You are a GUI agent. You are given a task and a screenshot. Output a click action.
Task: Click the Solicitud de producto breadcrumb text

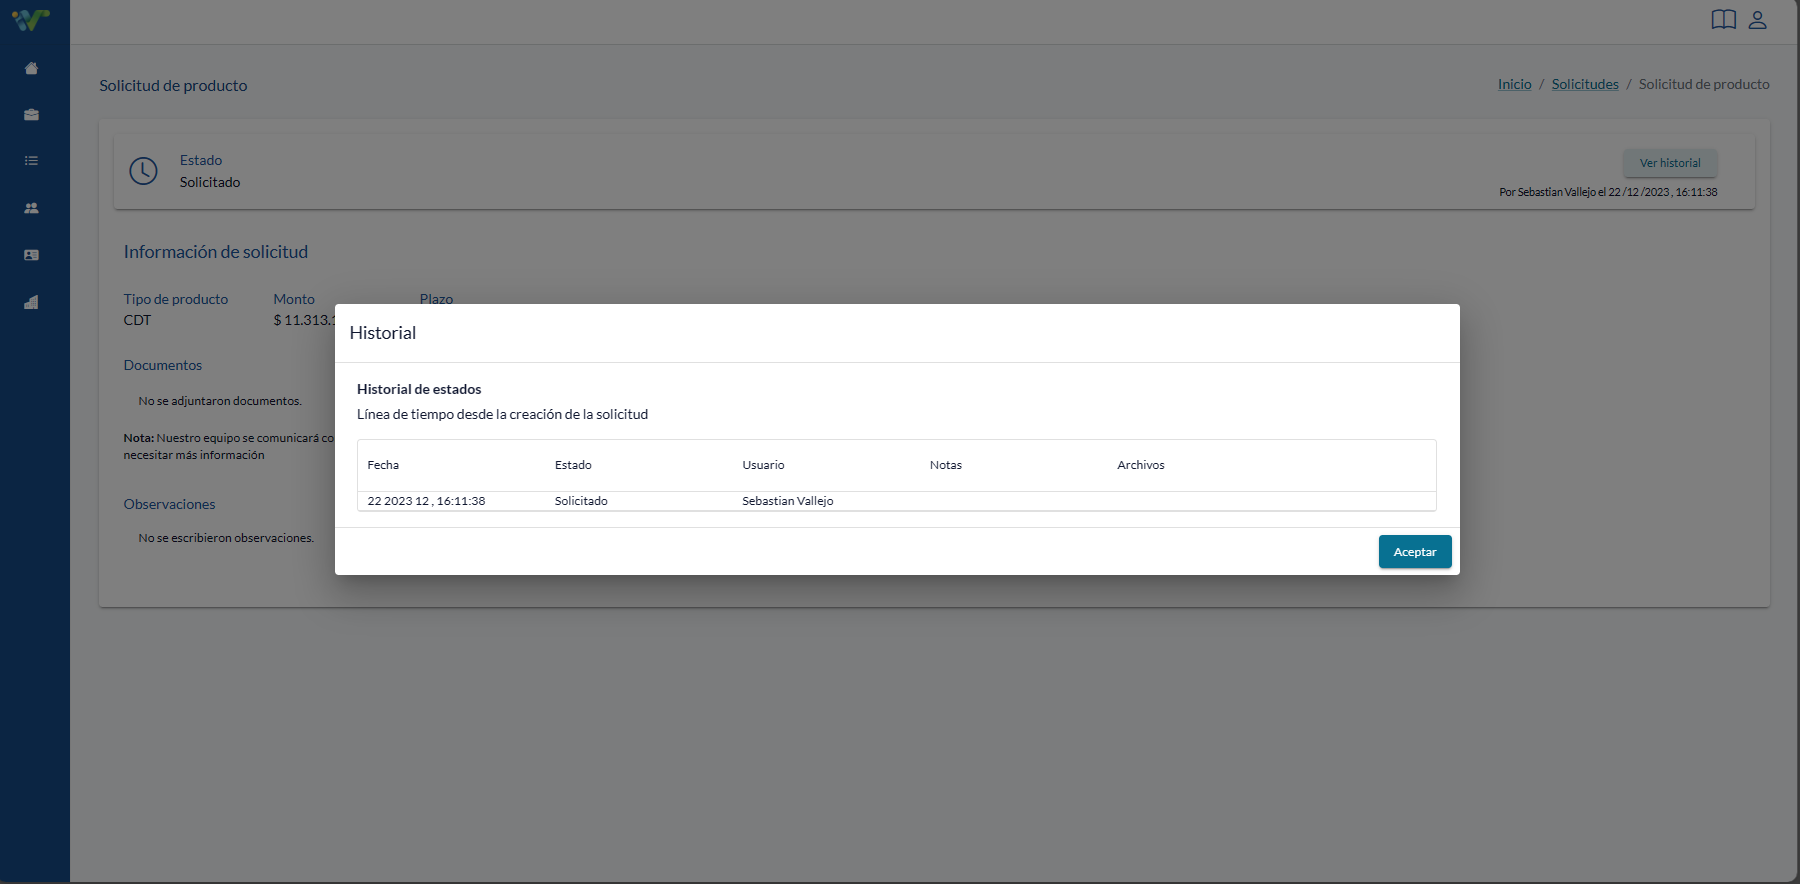click(x=1704, y=84)
